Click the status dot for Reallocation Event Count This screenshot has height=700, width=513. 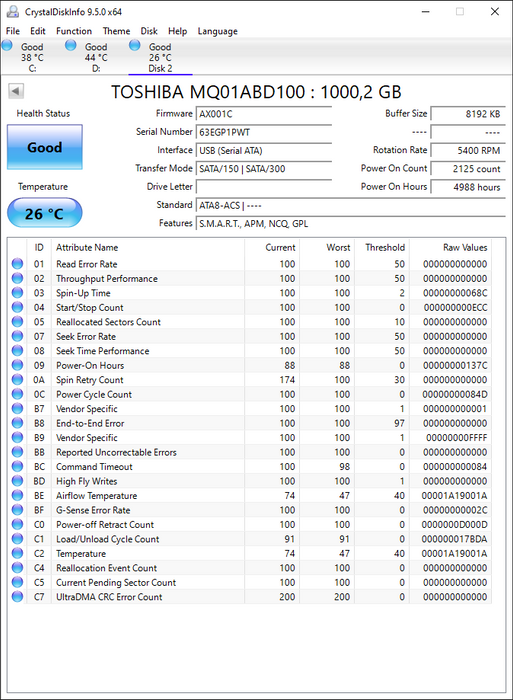tap(17, 568)
